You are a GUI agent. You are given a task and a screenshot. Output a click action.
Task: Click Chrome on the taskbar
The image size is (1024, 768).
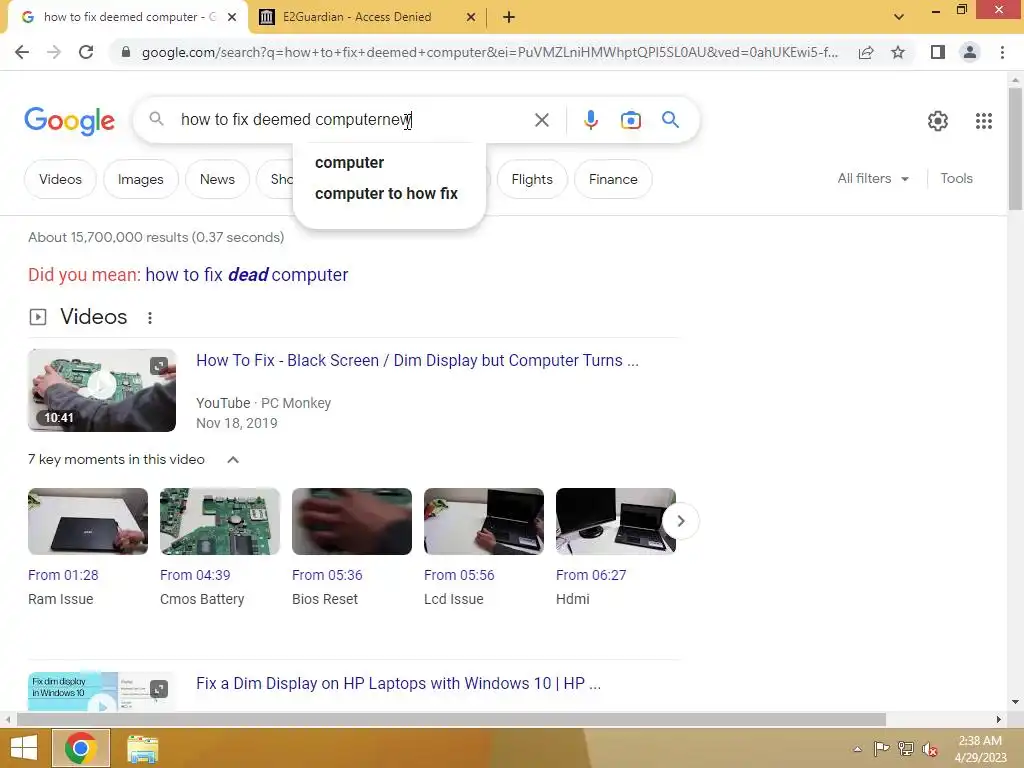point(80,748)
